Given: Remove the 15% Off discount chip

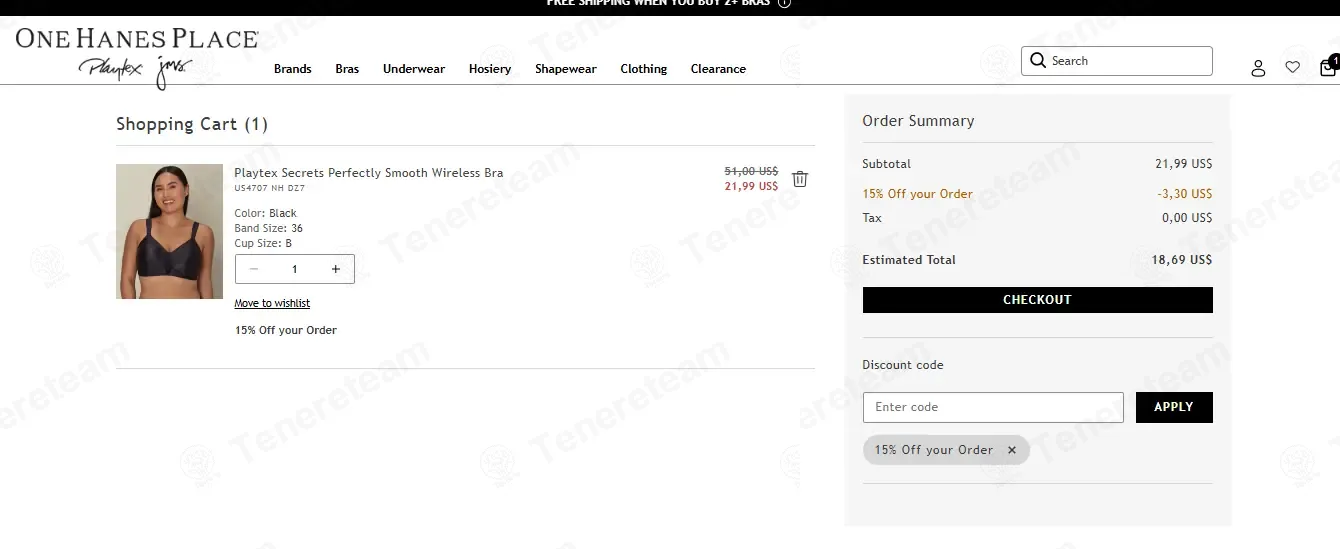Looking at the screenshot, I should (x=1011, y=450).
